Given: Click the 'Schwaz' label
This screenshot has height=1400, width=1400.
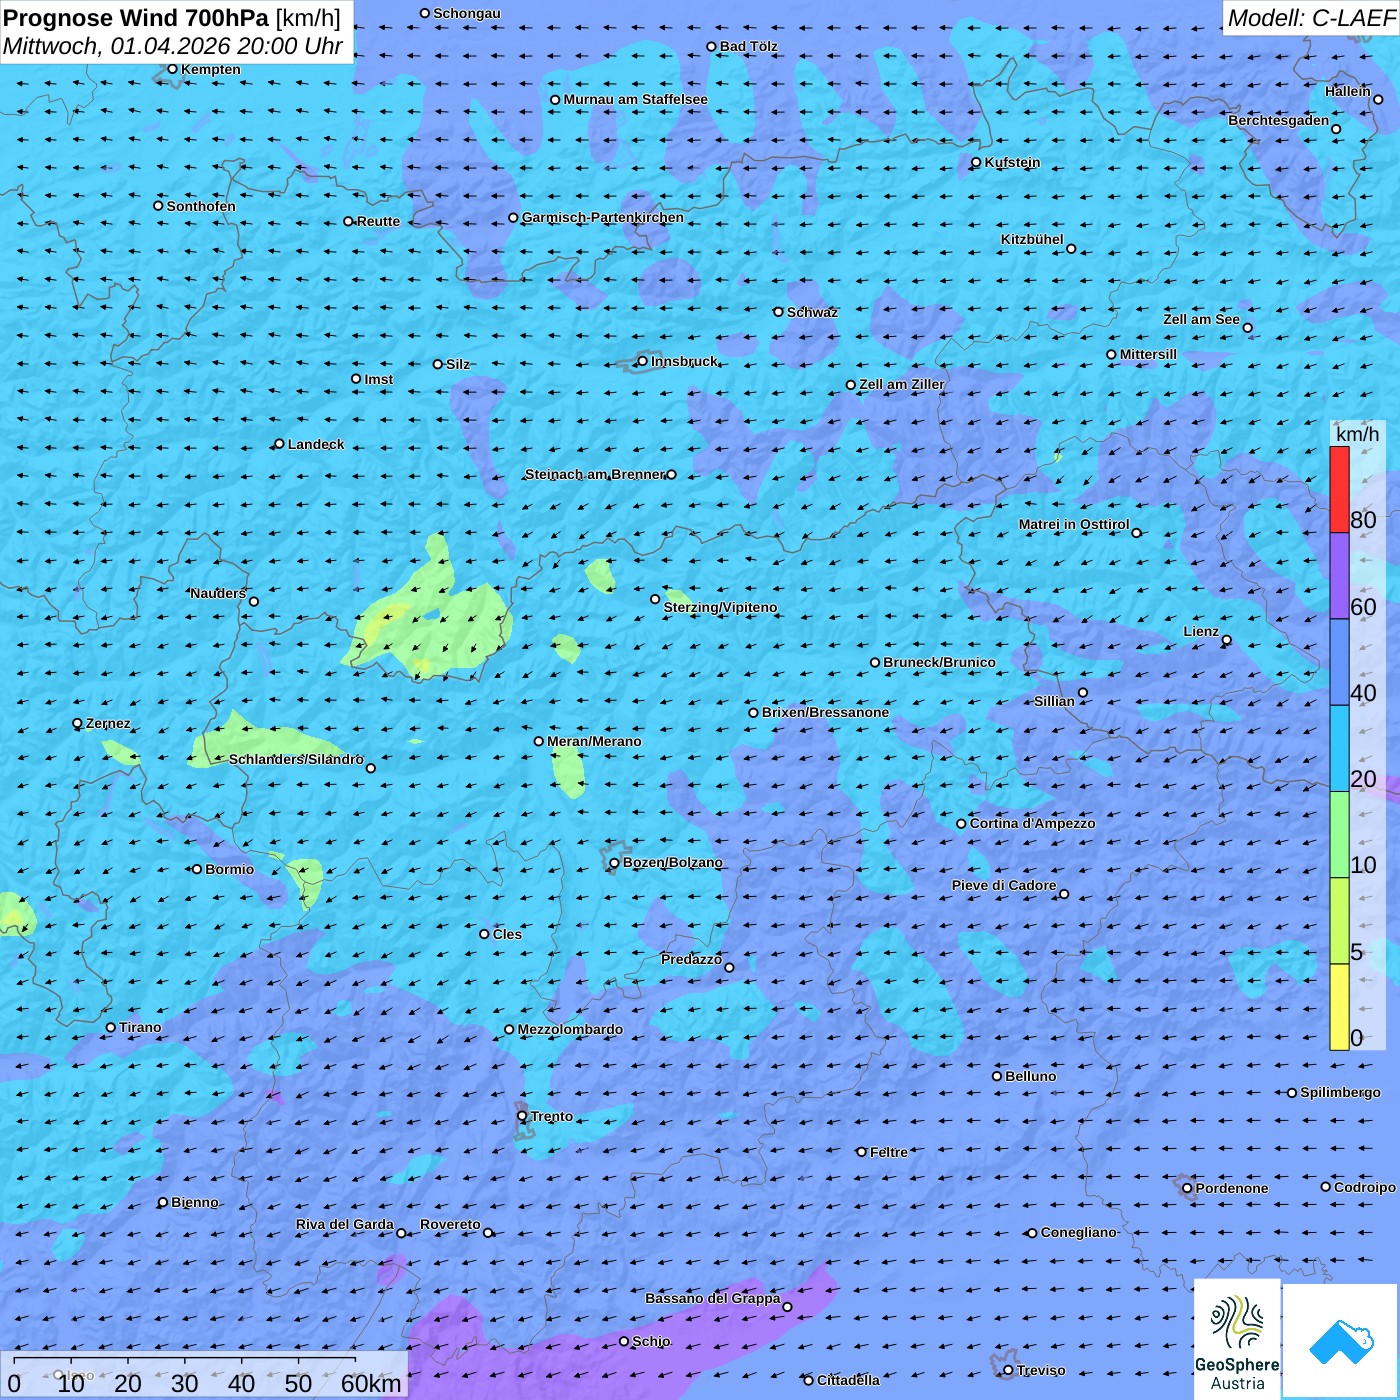Looking at the screenshot, I should 812,312.
